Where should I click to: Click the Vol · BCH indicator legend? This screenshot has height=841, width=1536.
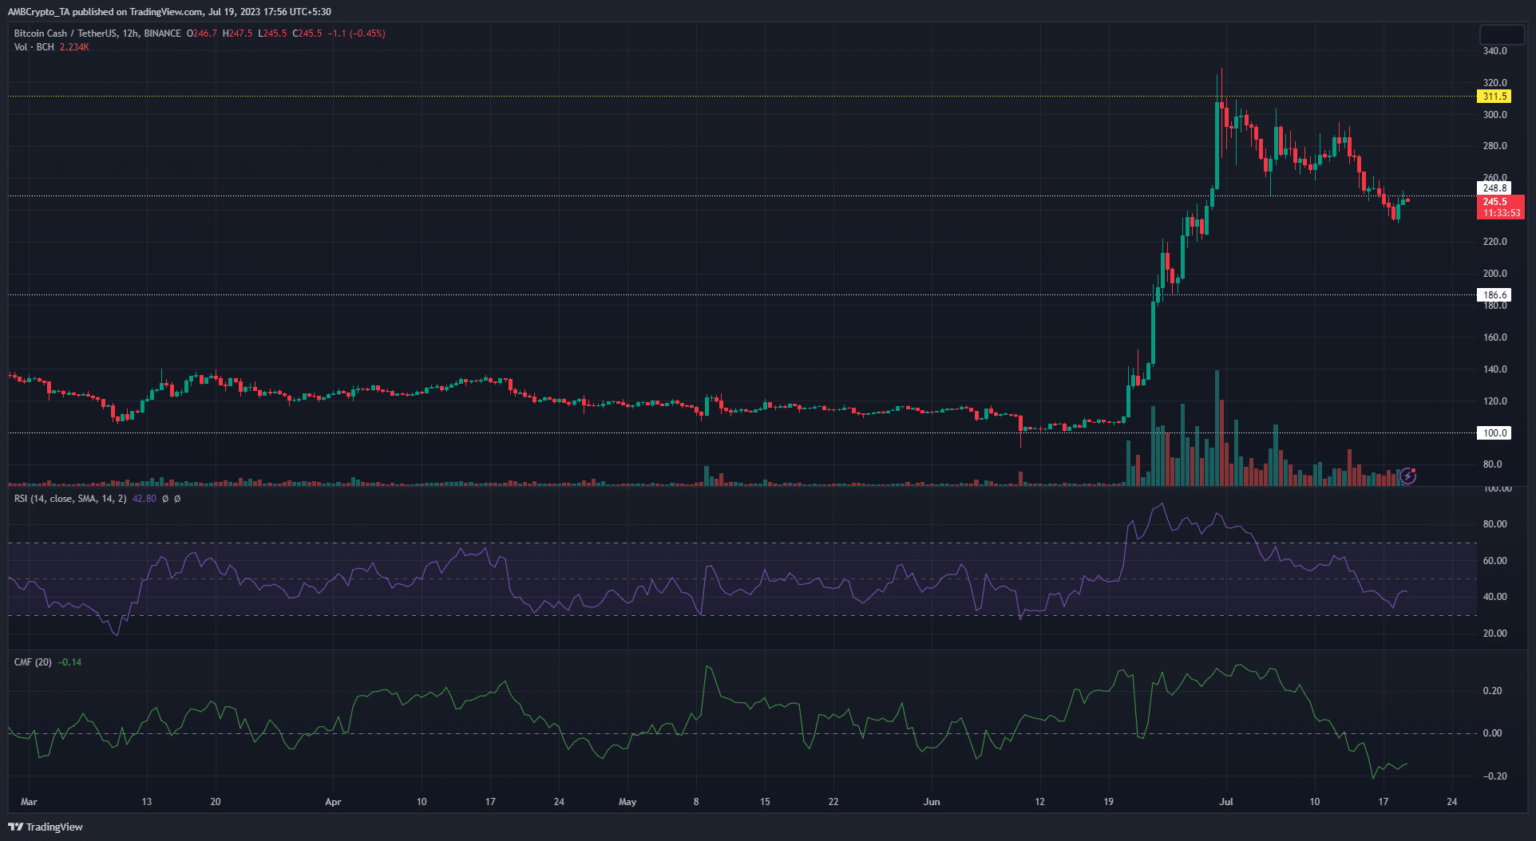pos(34,47)
